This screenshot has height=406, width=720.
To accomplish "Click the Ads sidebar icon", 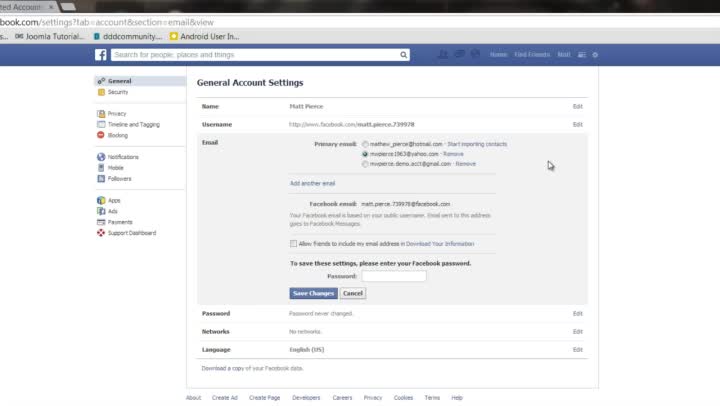I will pos(101,211).
